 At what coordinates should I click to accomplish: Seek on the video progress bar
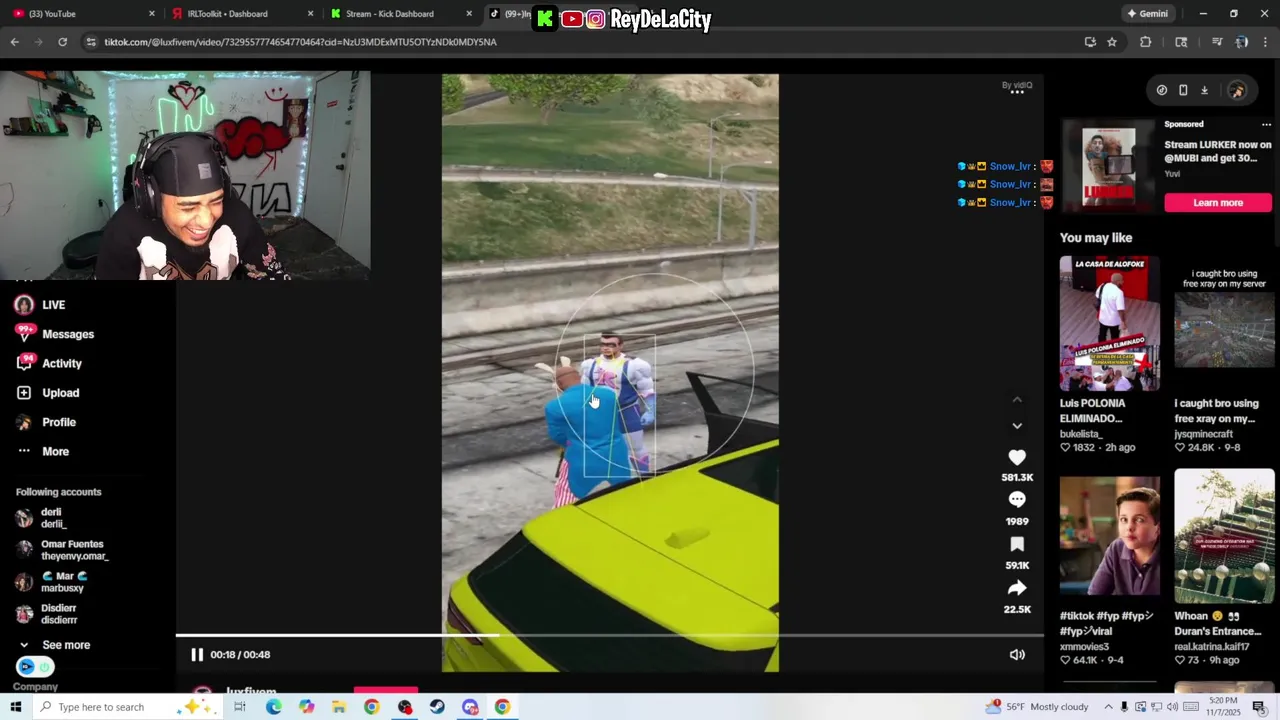click(x=610, y=635)
